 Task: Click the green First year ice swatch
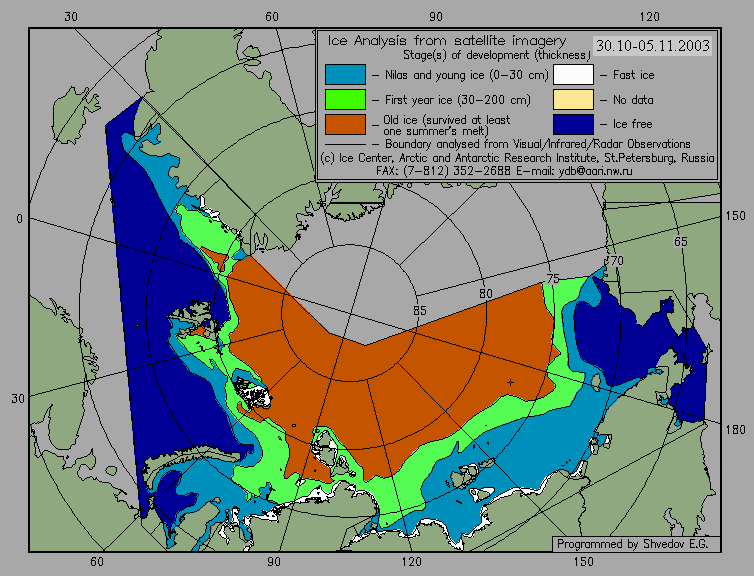(345, 100)
